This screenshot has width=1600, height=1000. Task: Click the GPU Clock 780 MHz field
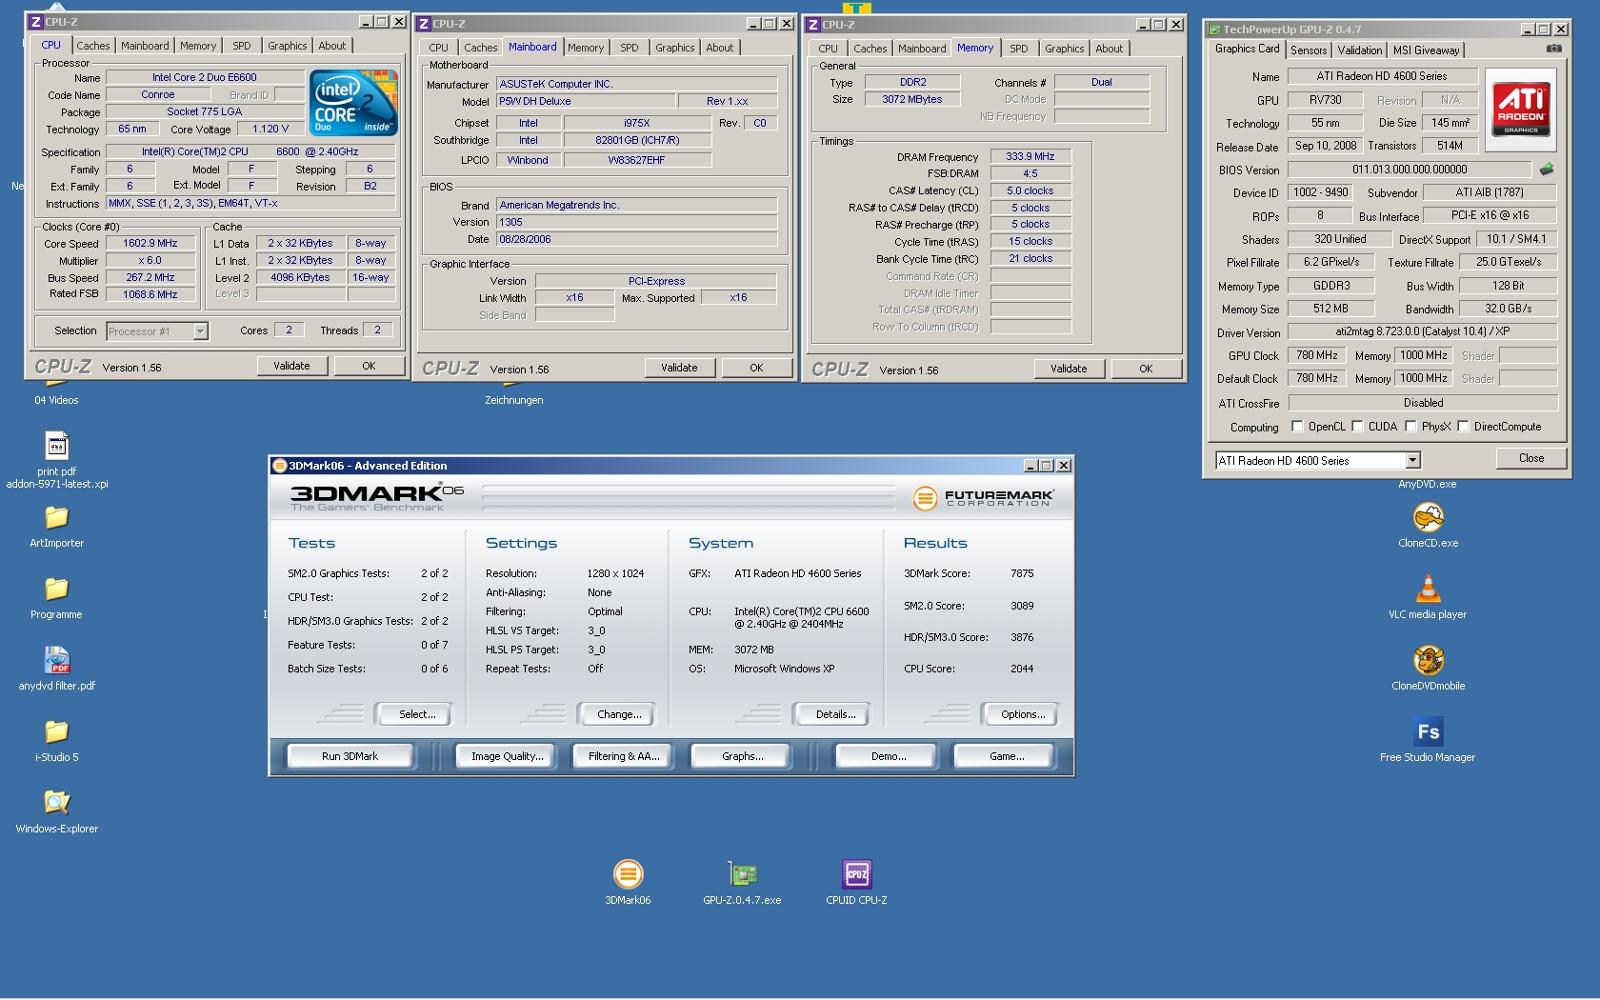(x=1317, y=355)
